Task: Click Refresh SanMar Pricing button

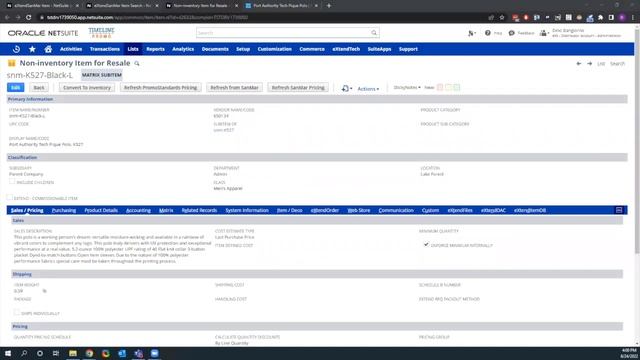Action: (x=298, y=87)
